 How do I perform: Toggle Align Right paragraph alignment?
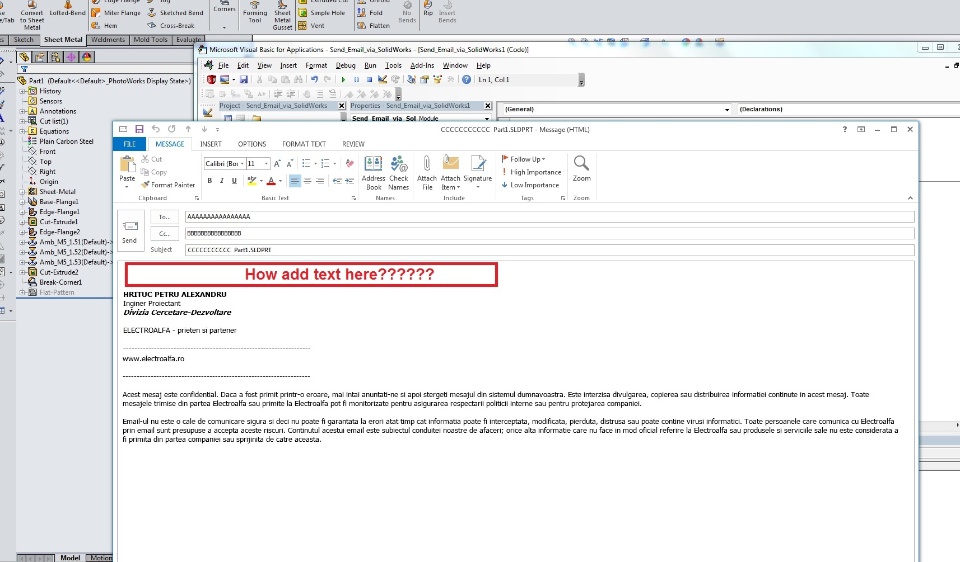tap(320, 181)
